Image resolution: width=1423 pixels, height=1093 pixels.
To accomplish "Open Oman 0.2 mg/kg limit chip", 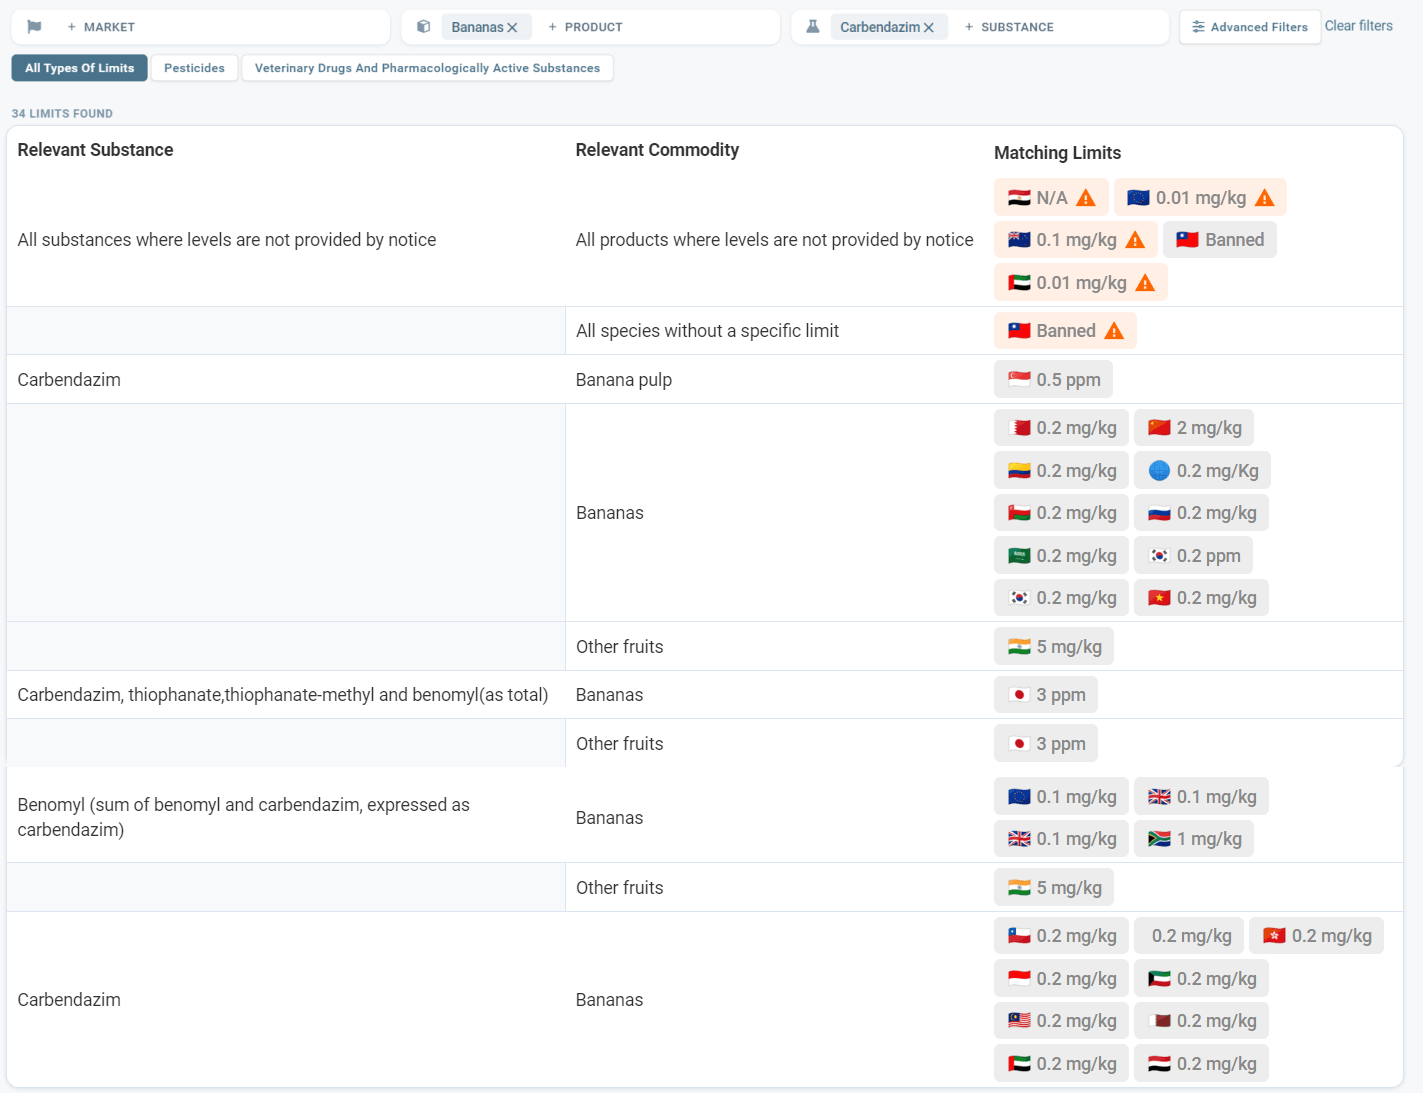I will point(1062,513).
